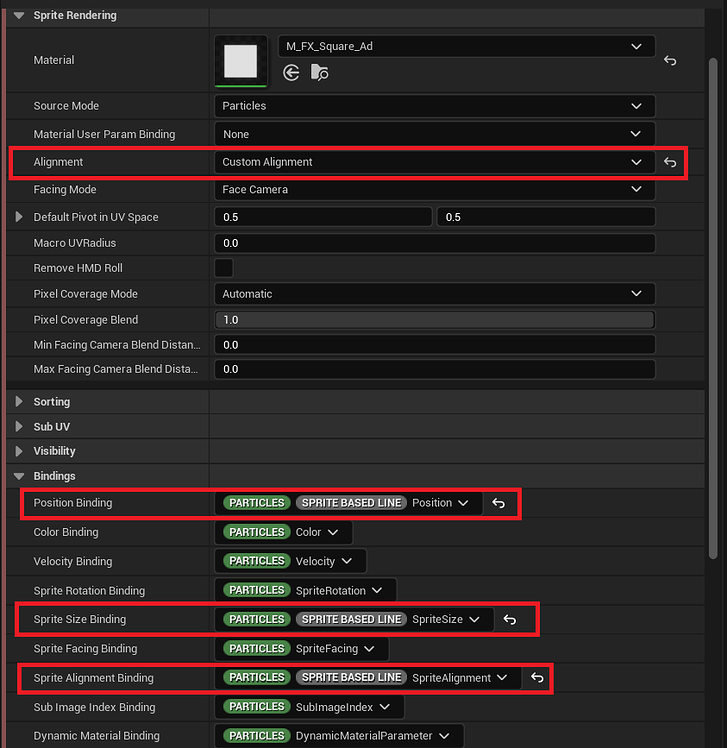The width and height of the screenshot is (727, 748).
Task: Reset Alignment to default value
Action: pyautogui.click(x=670, y=162)
